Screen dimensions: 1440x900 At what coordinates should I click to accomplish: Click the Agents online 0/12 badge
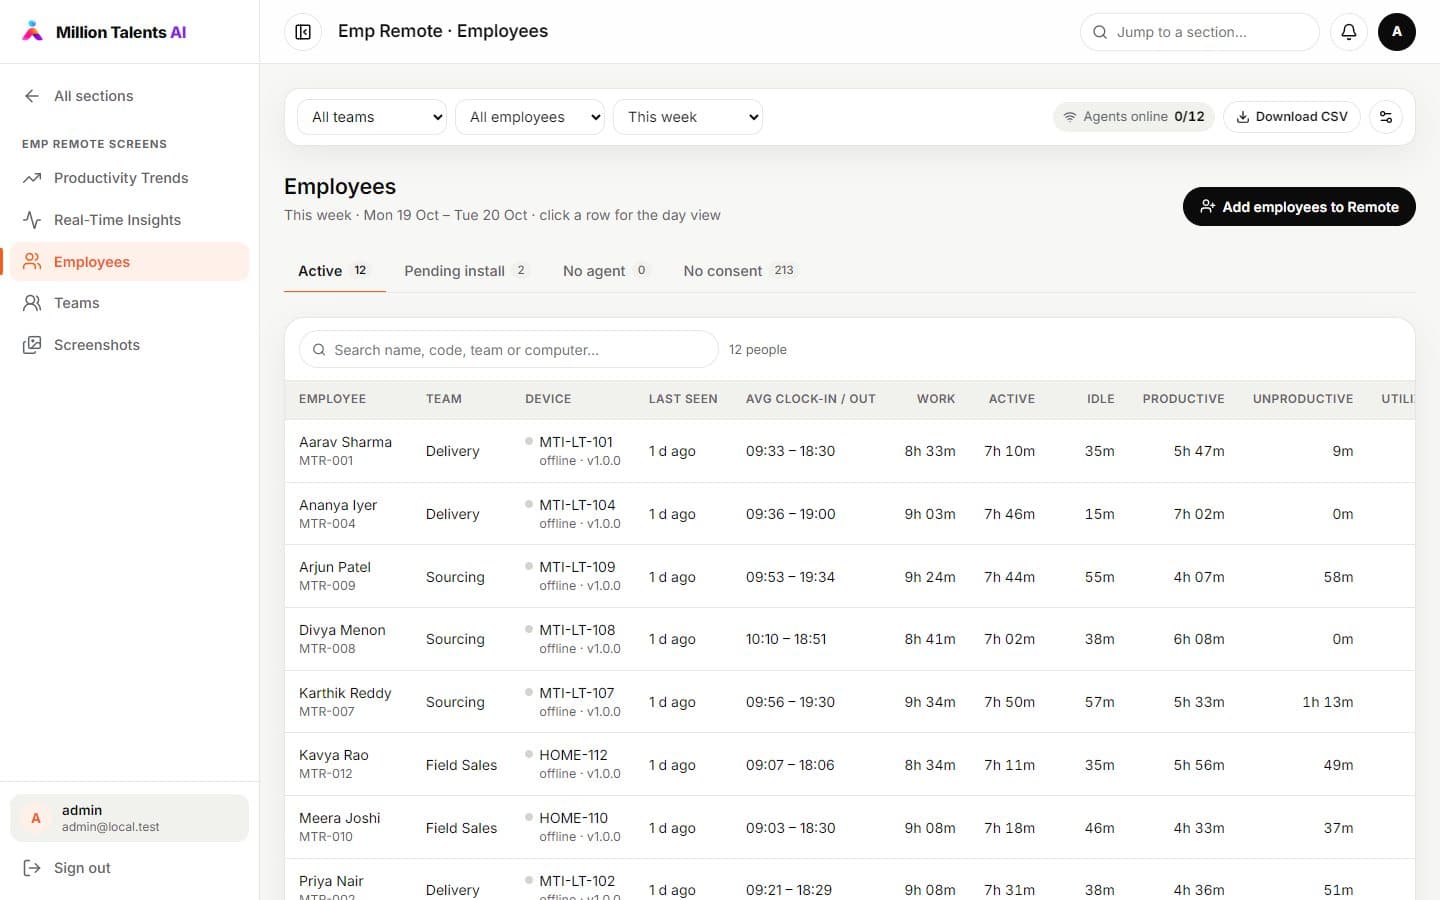[x=1134, y=117]
